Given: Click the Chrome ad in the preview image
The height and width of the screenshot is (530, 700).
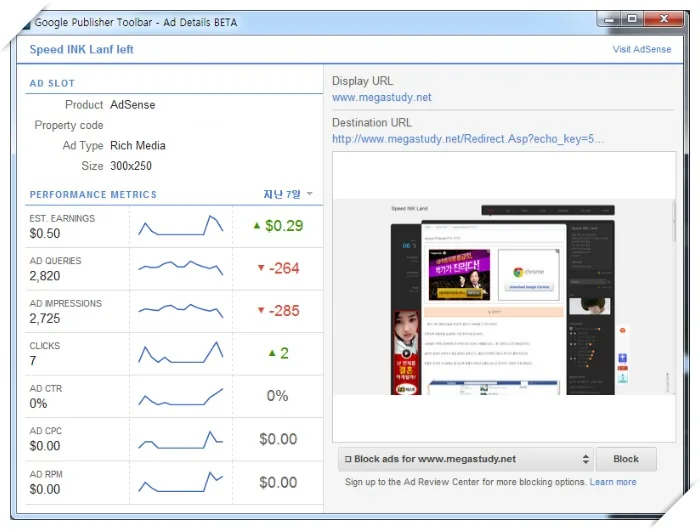Looking at the screenshot, I should point(529,275).
